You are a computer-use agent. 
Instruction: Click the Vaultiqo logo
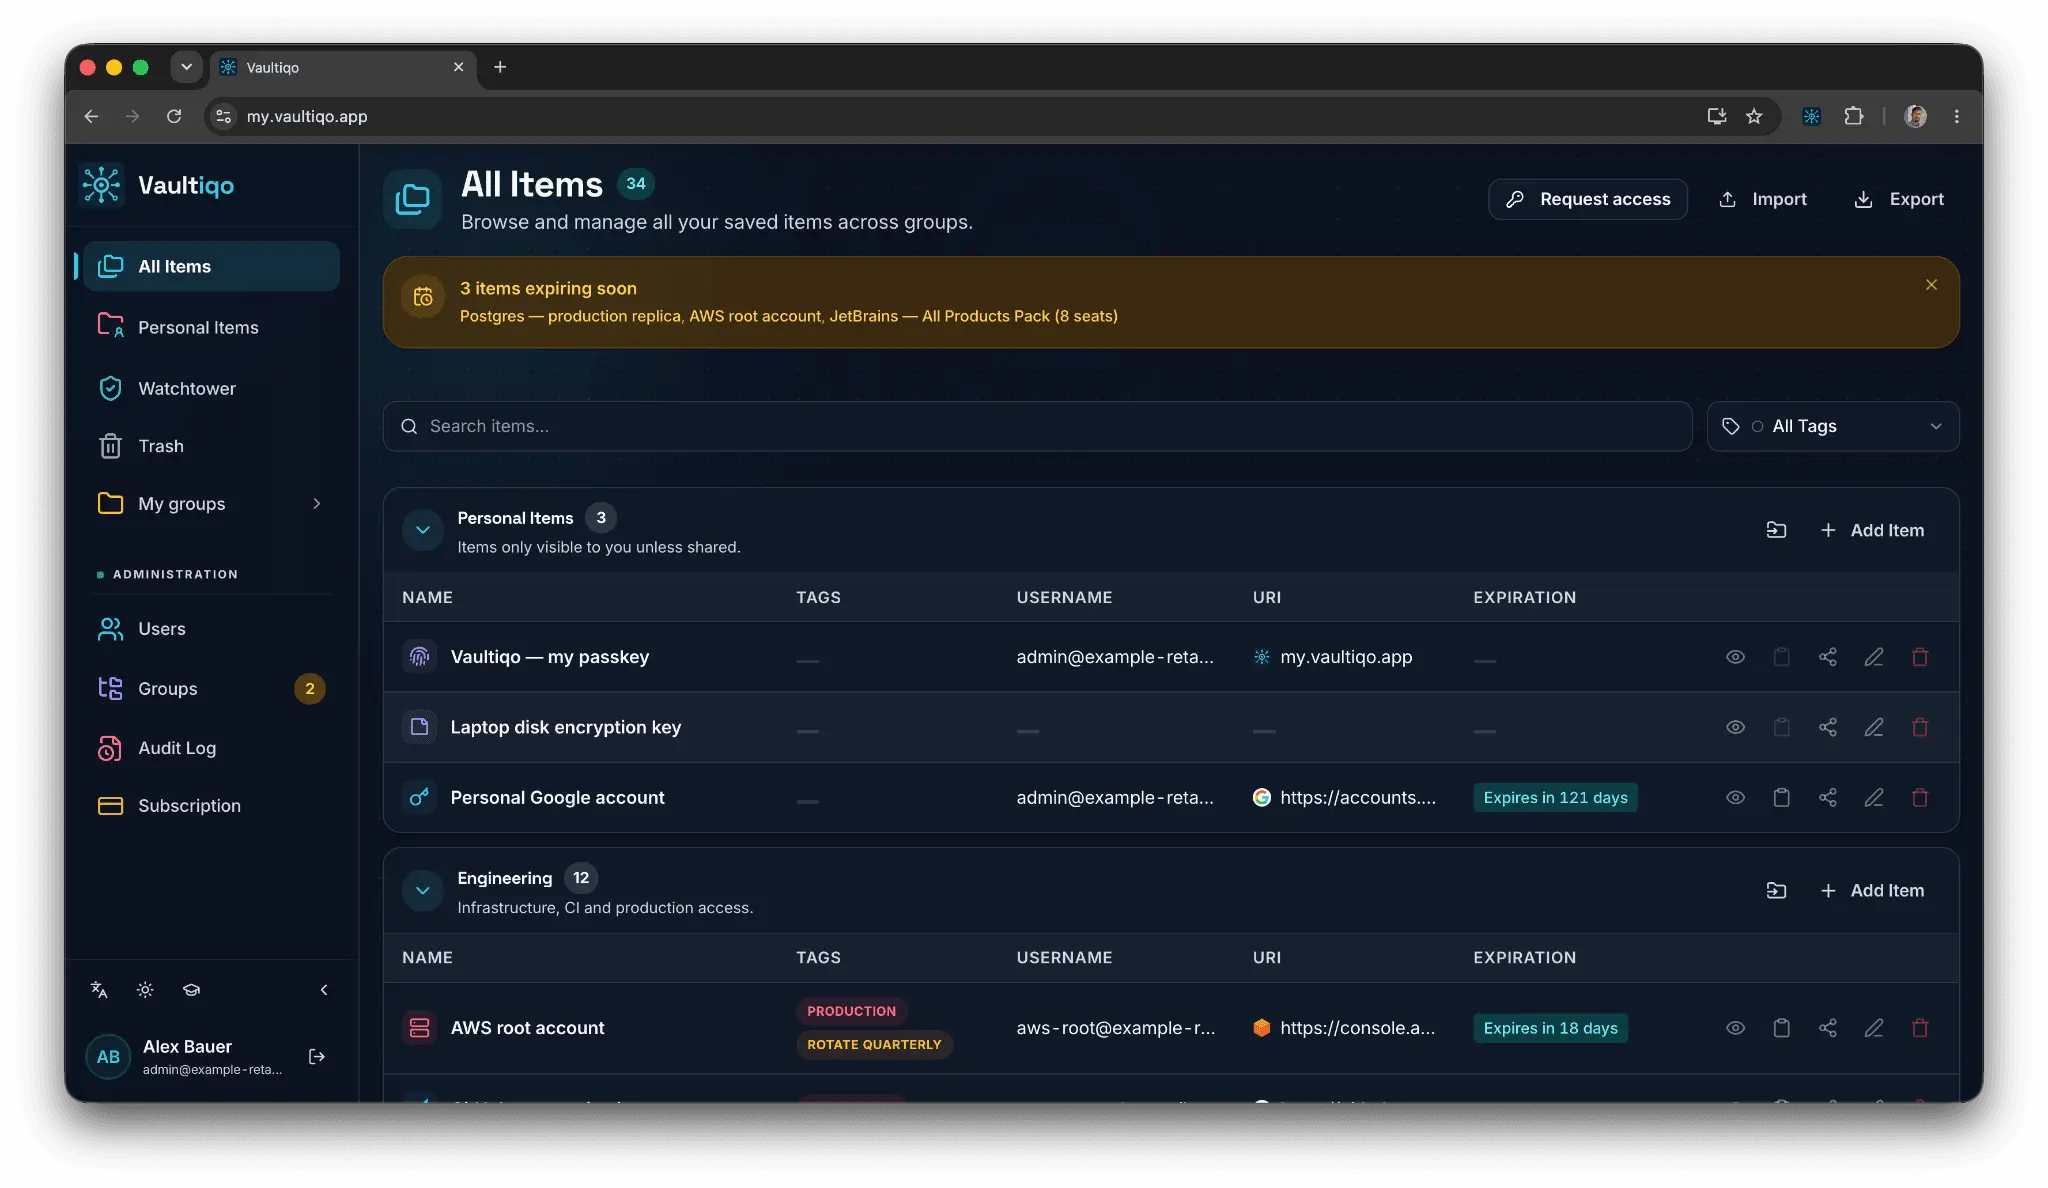(158, 185)
